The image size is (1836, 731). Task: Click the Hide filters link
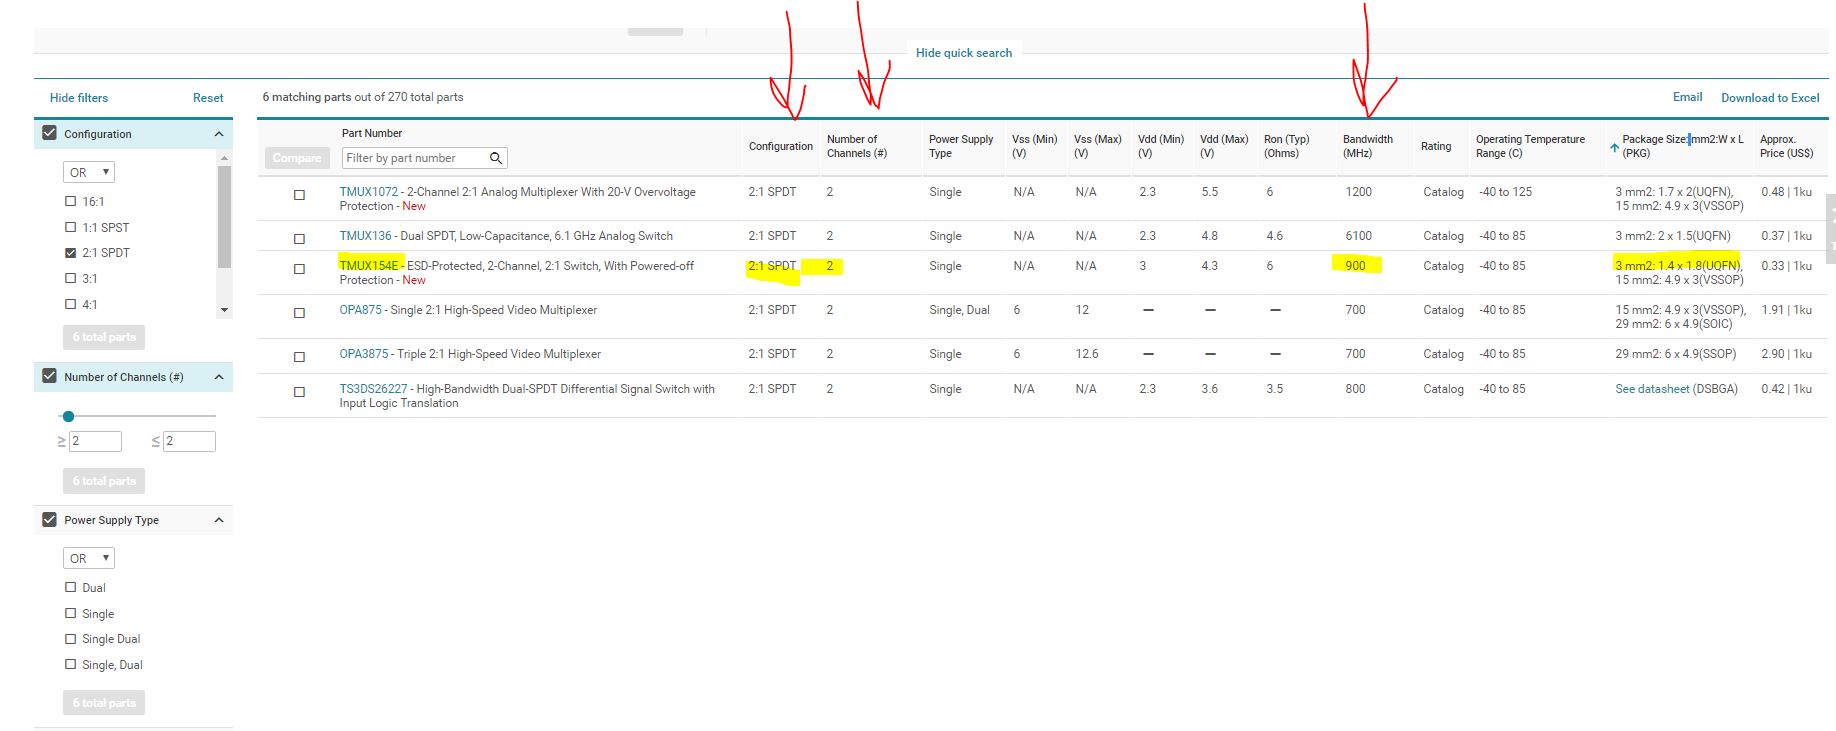coord(79,98)
